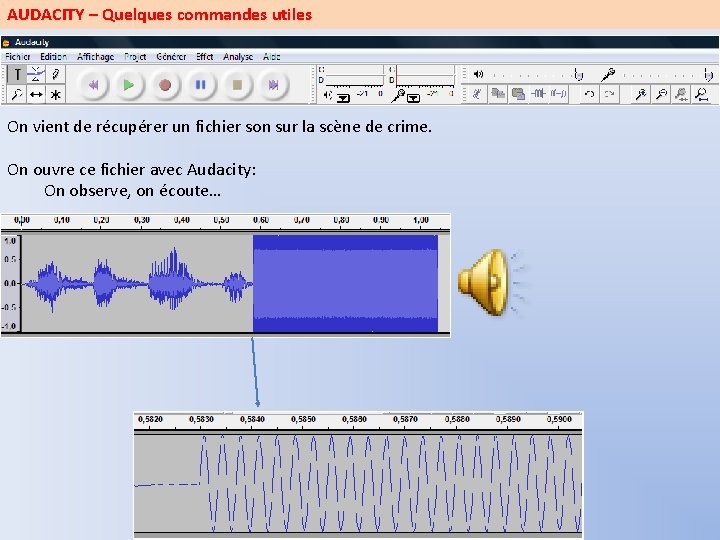The image size is (720, 540).
Task: Open the Analyse menu
Action: click(x=238, y=56)
